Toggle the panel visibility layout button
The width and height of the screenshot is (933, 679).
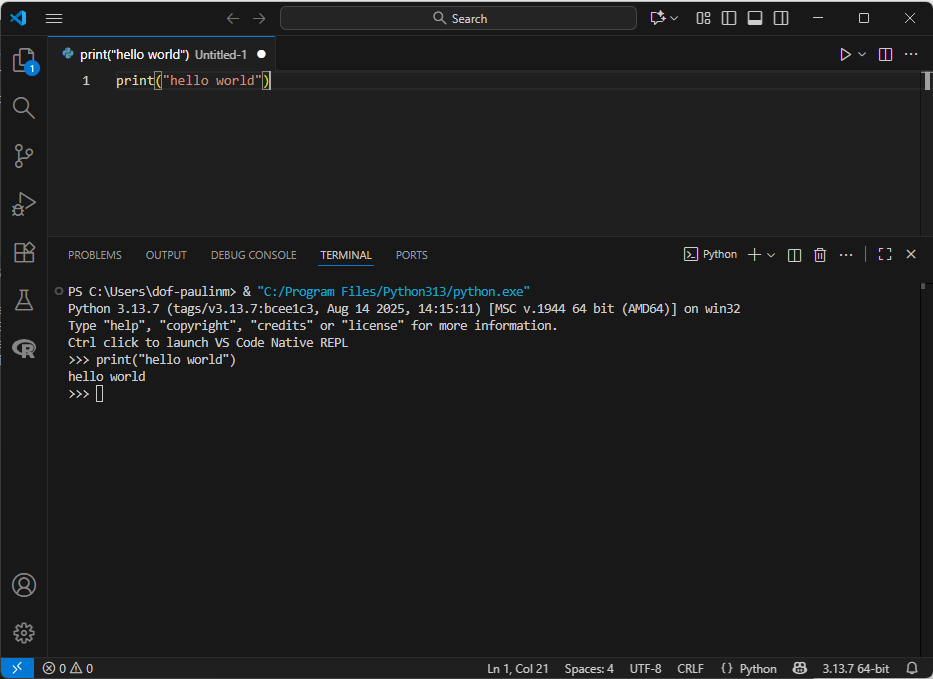pyautogui.click(x=755, y=18)
